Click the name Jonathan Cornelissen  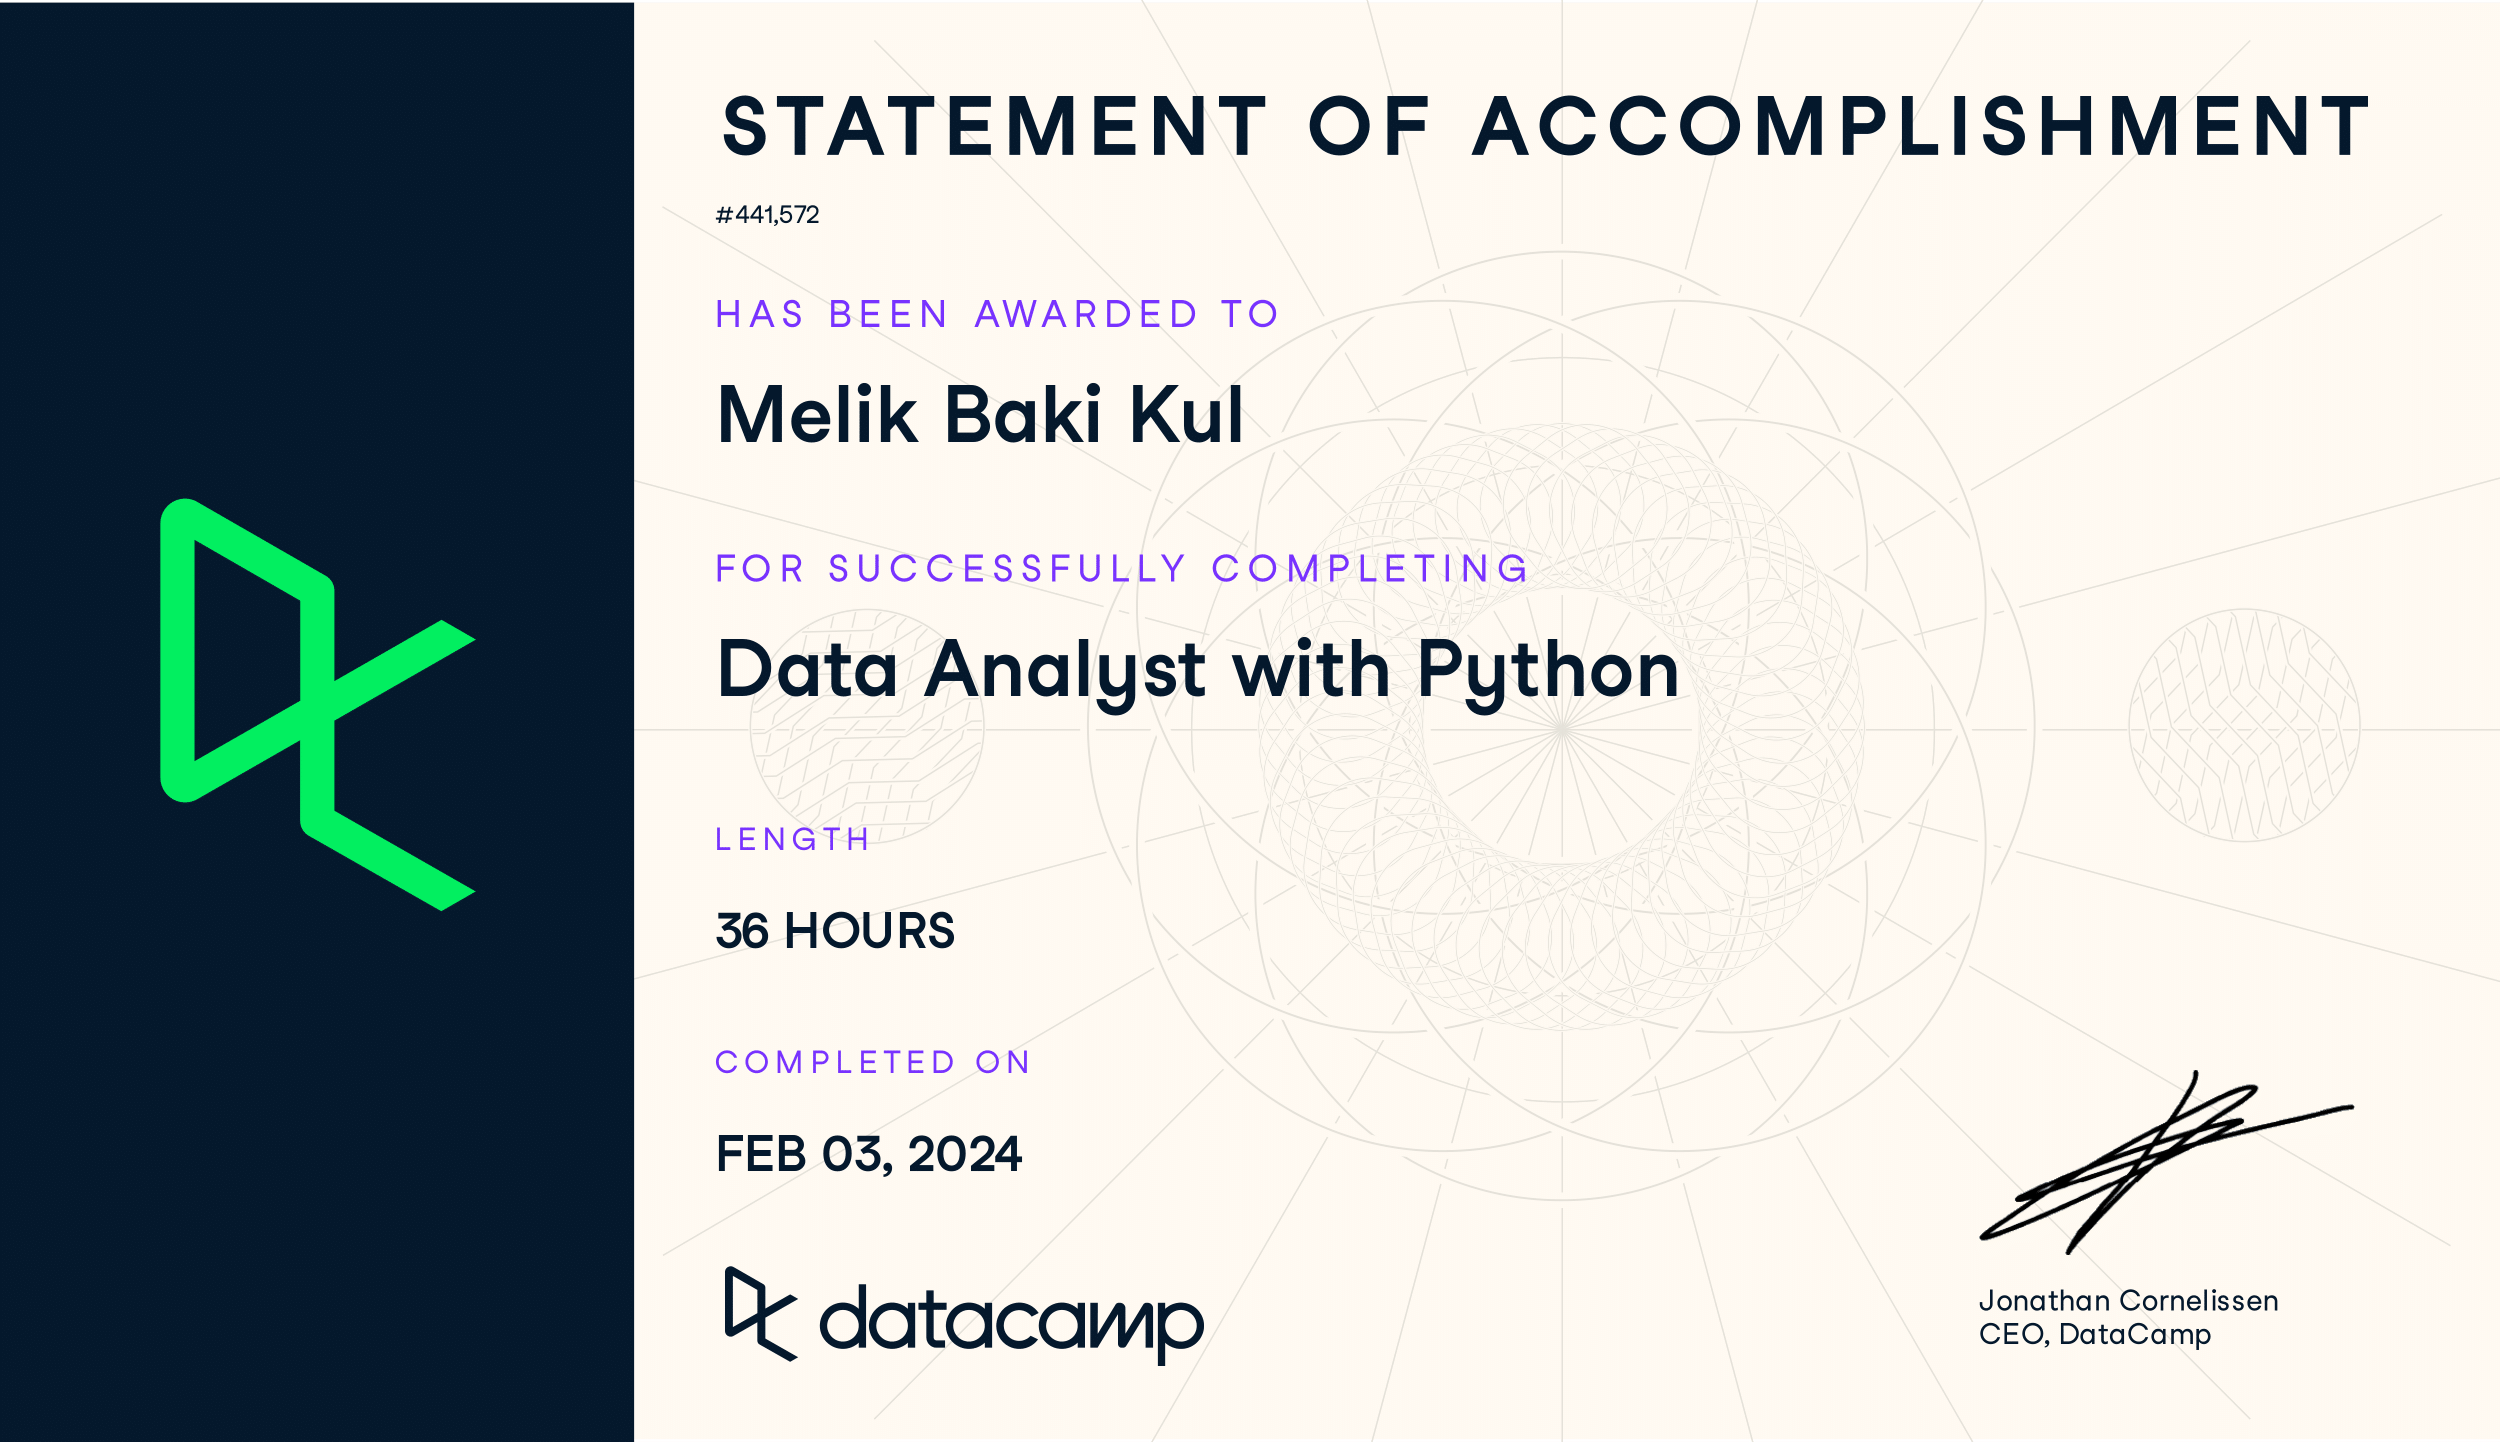pyautogui.click(x=2128, y=1300)
